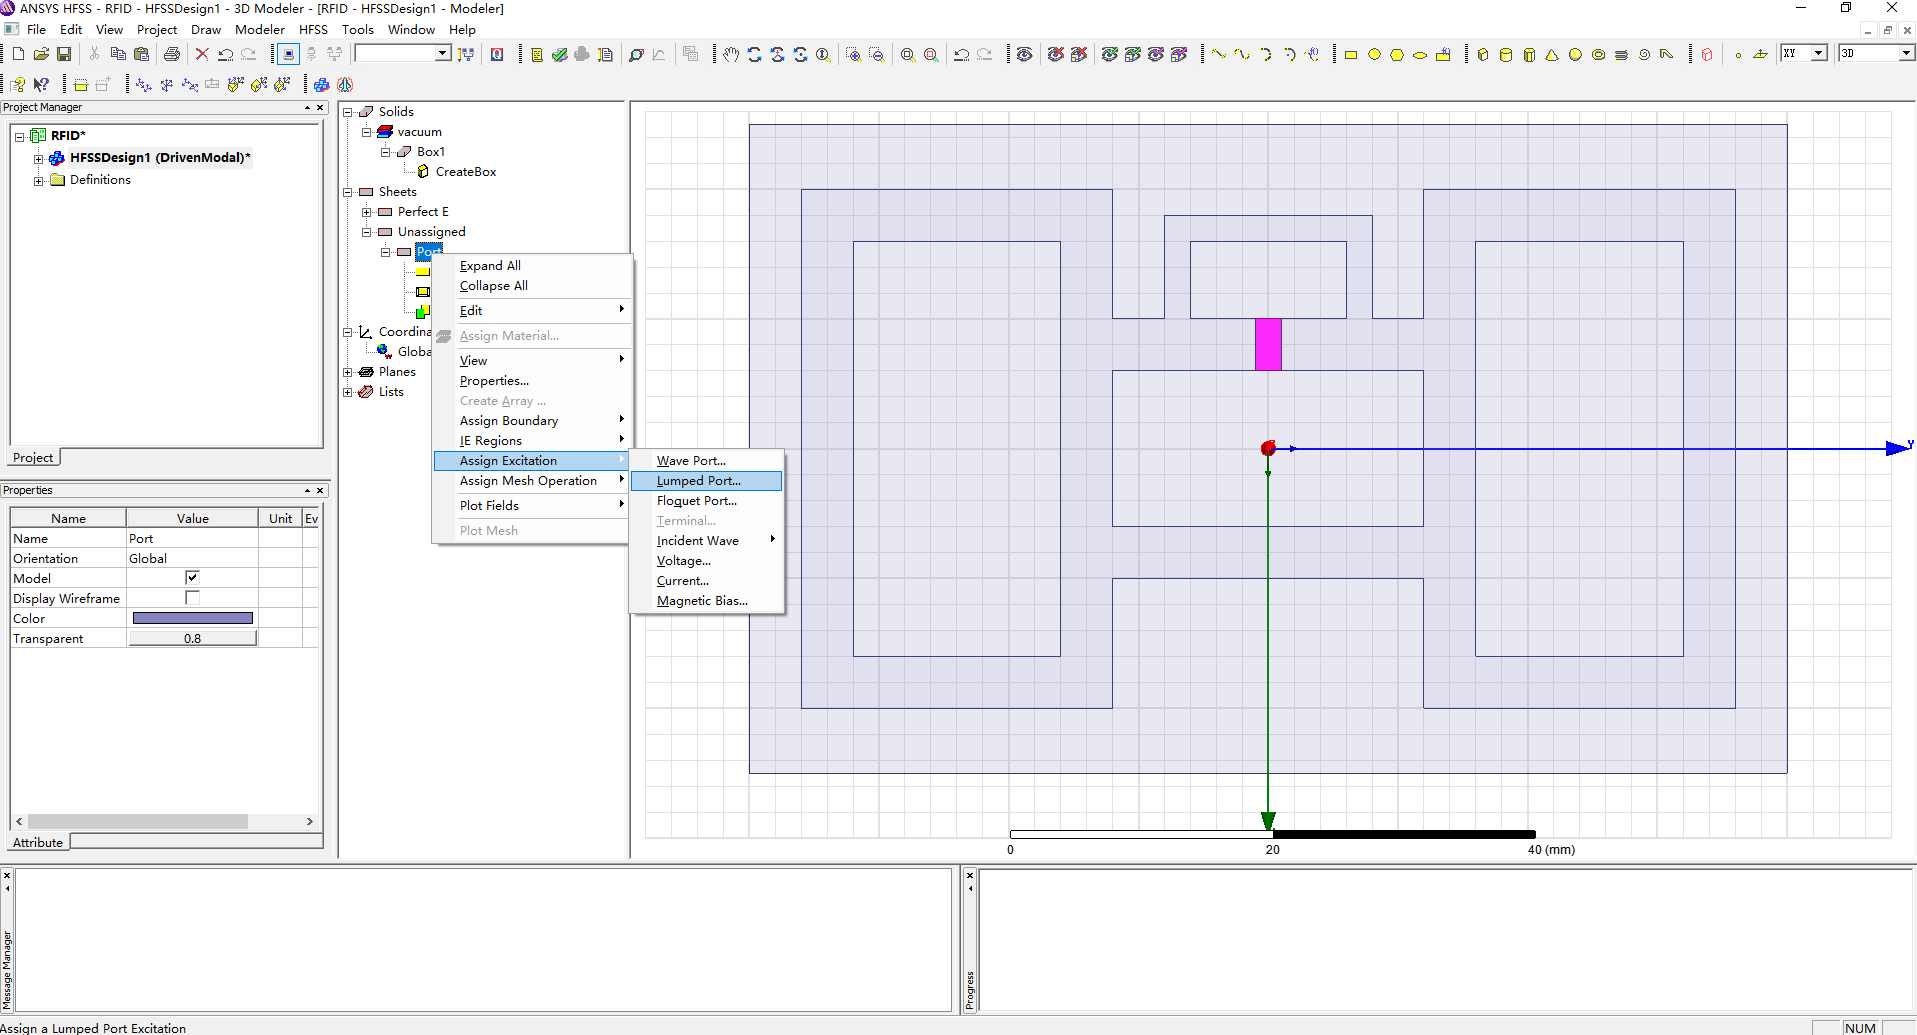Screen dimensions: 1917x1035
Task: Expand the Perfect E tree node
Action: tap(367, 212)
